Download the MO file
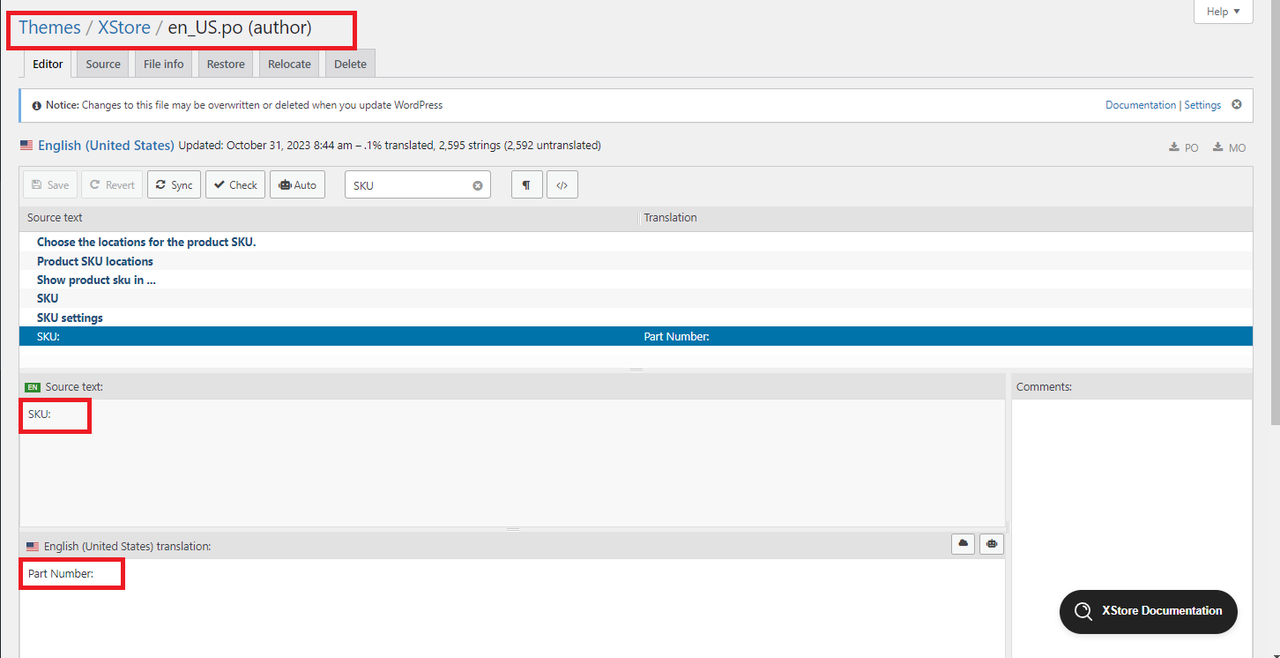1280x658 pixels. 1230,147
